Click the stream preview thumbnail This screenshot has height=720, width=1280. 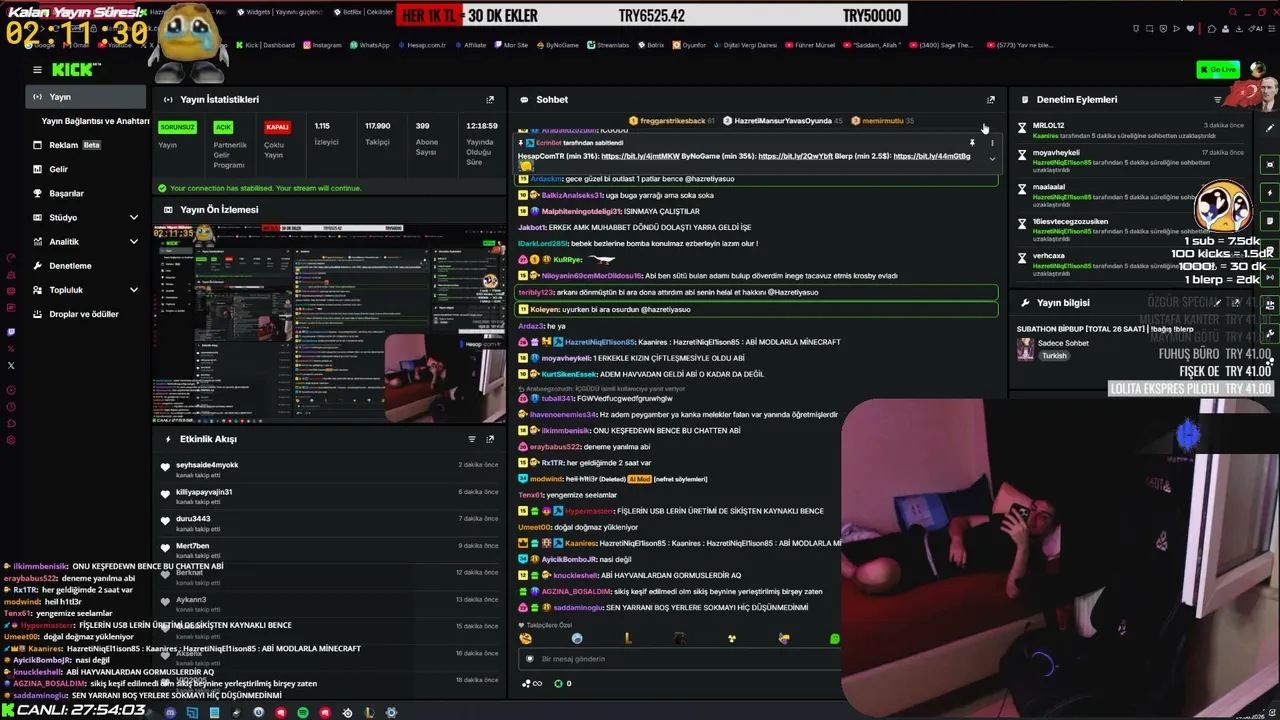tap(330, 324)
